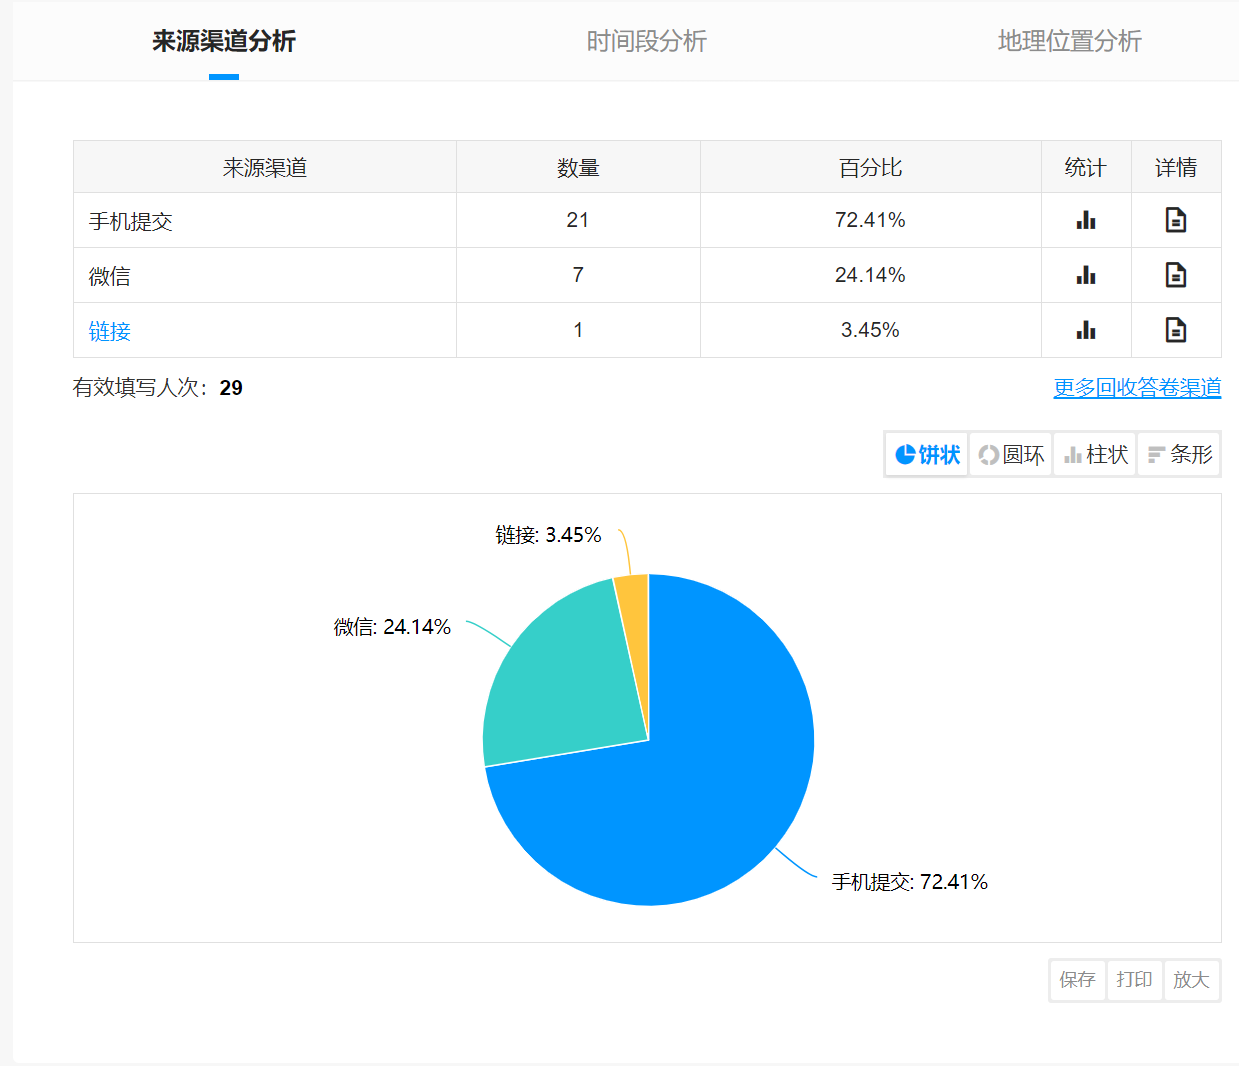Image resolution: width=1239 pixels, height=1066 pixels.
Task: Click the 72.41% percentage table cell
Action: pos(870,220)
